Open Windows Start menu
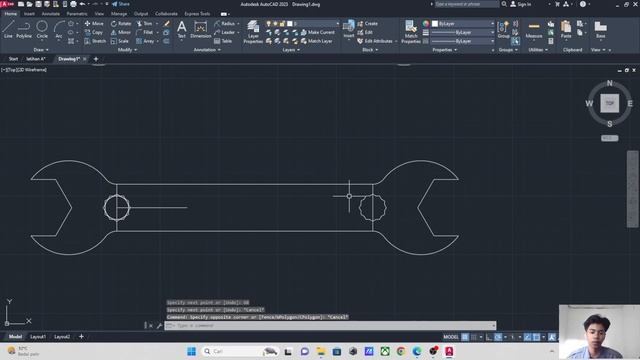 (x=191, y=351)
